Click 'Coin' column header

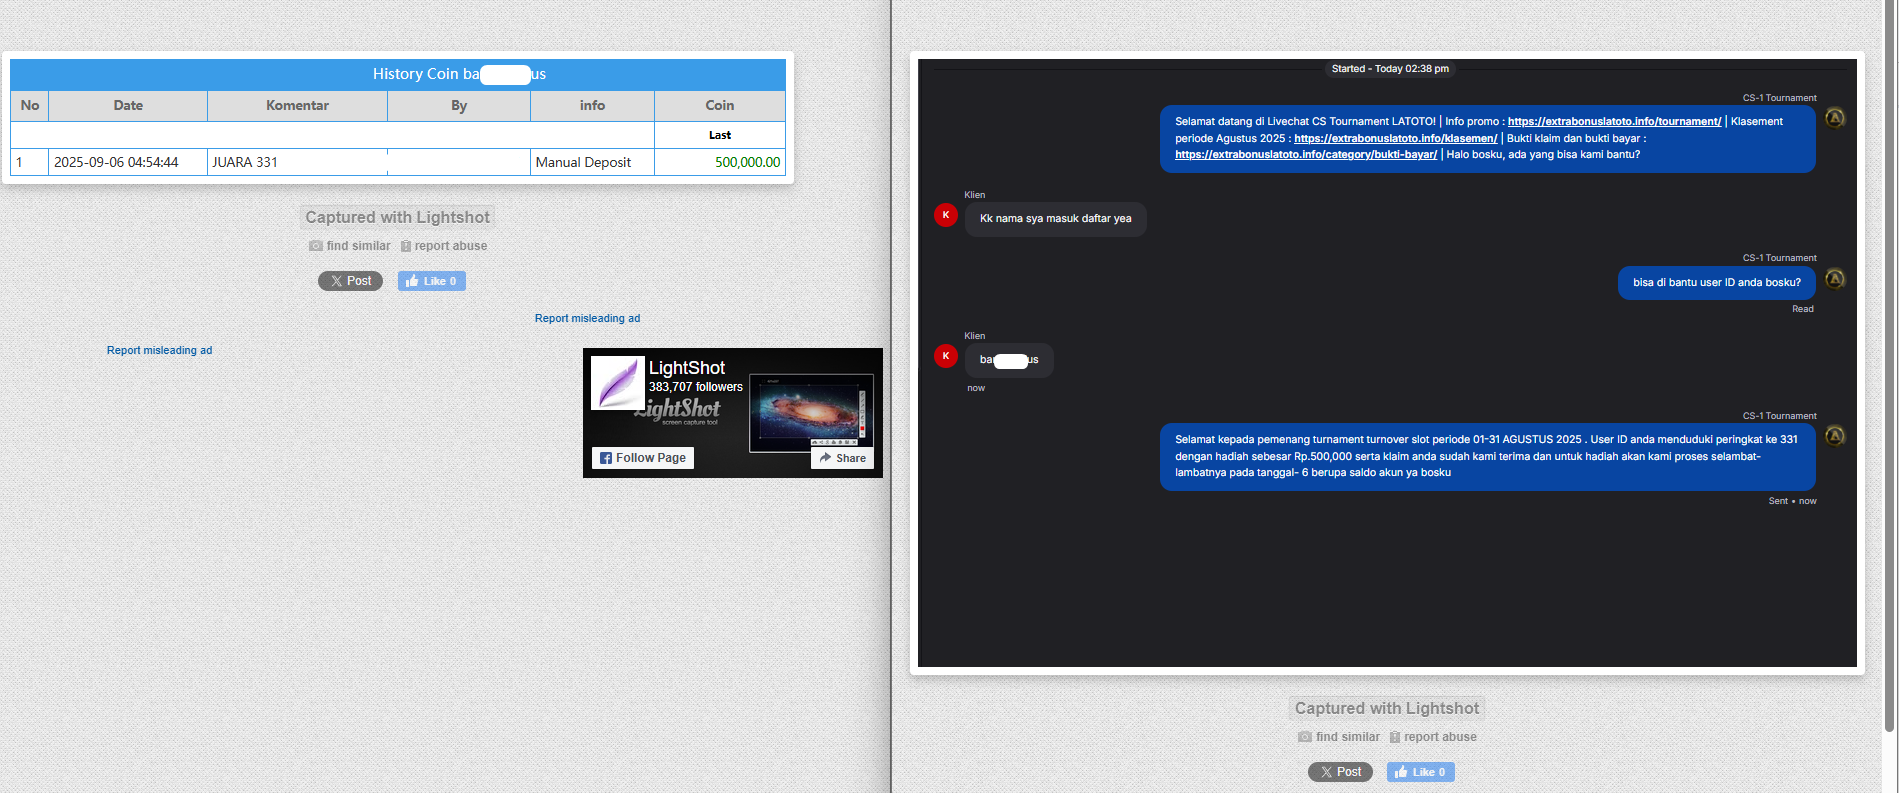720,105
